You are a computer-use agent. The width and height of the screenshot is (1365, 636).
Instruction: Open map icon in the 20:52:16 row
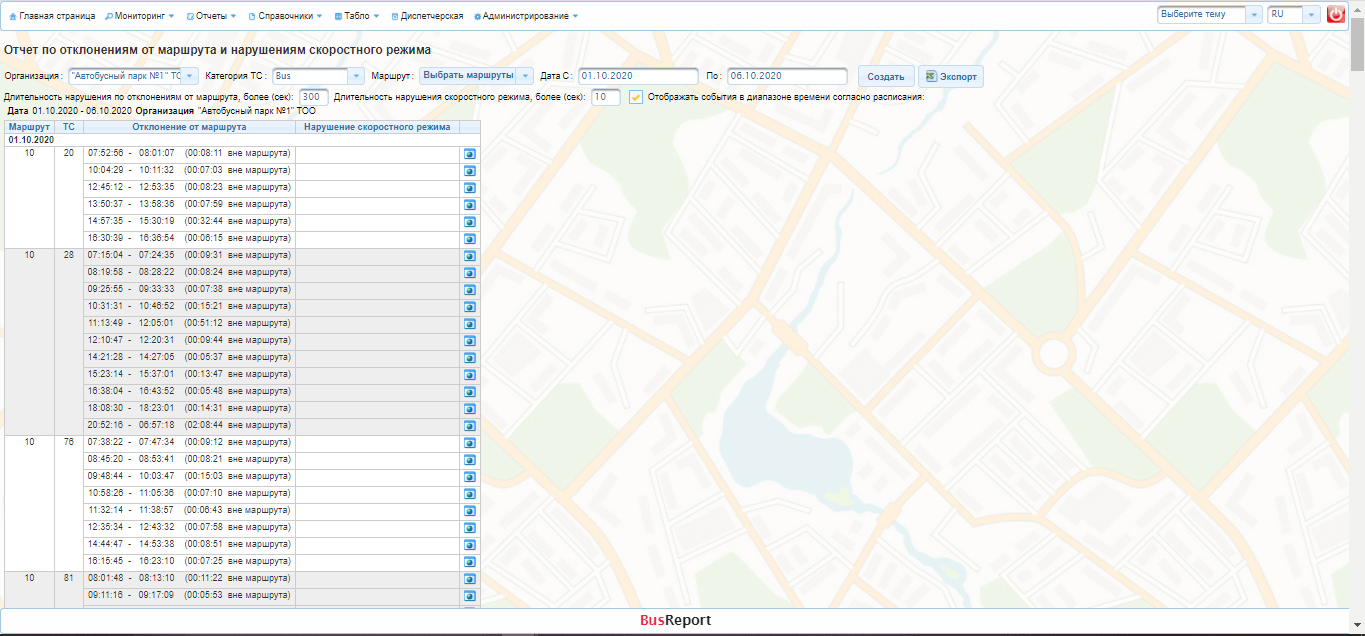(x=470, y=426)
